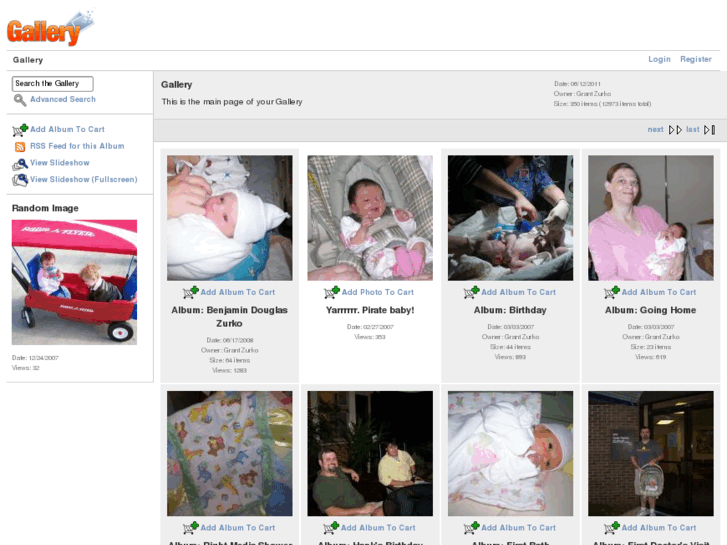
Task: Click cart icon under the baby blanket thumbnail
Action: click(x=191, y=528)
